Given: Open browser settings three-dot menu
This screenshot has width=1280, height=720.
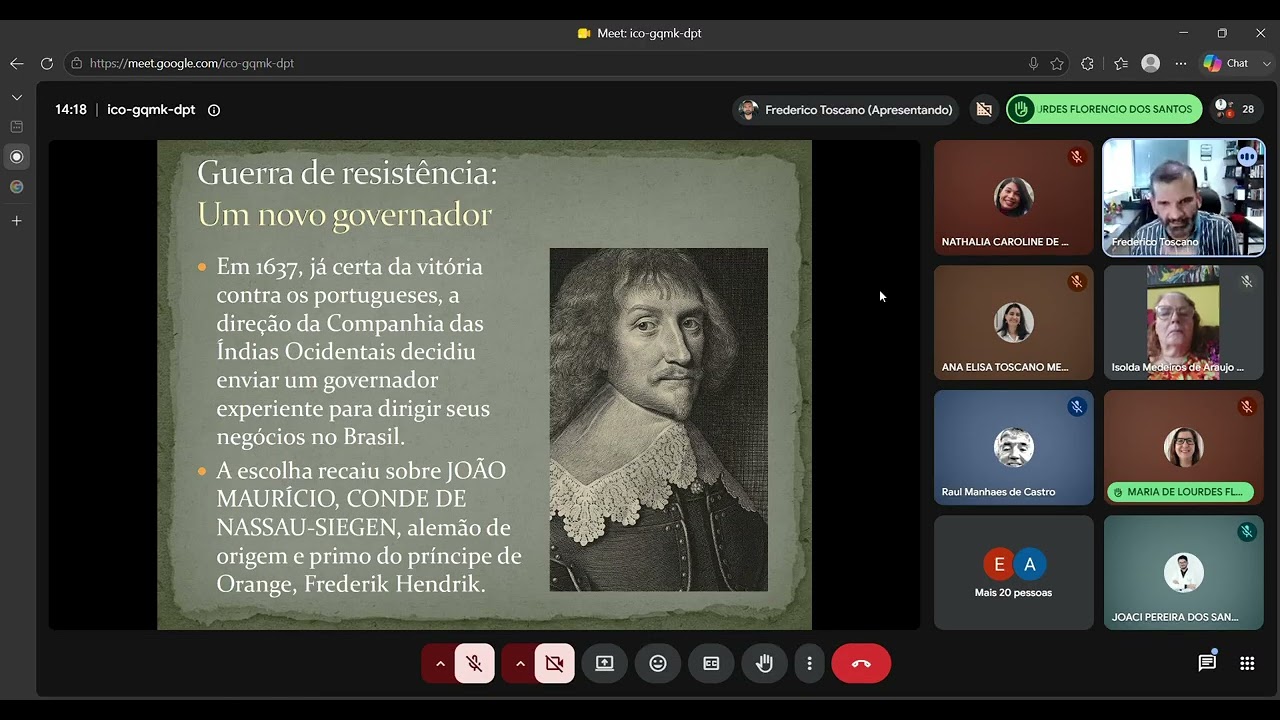Looking at the screenshot, I should [1181, 63].
